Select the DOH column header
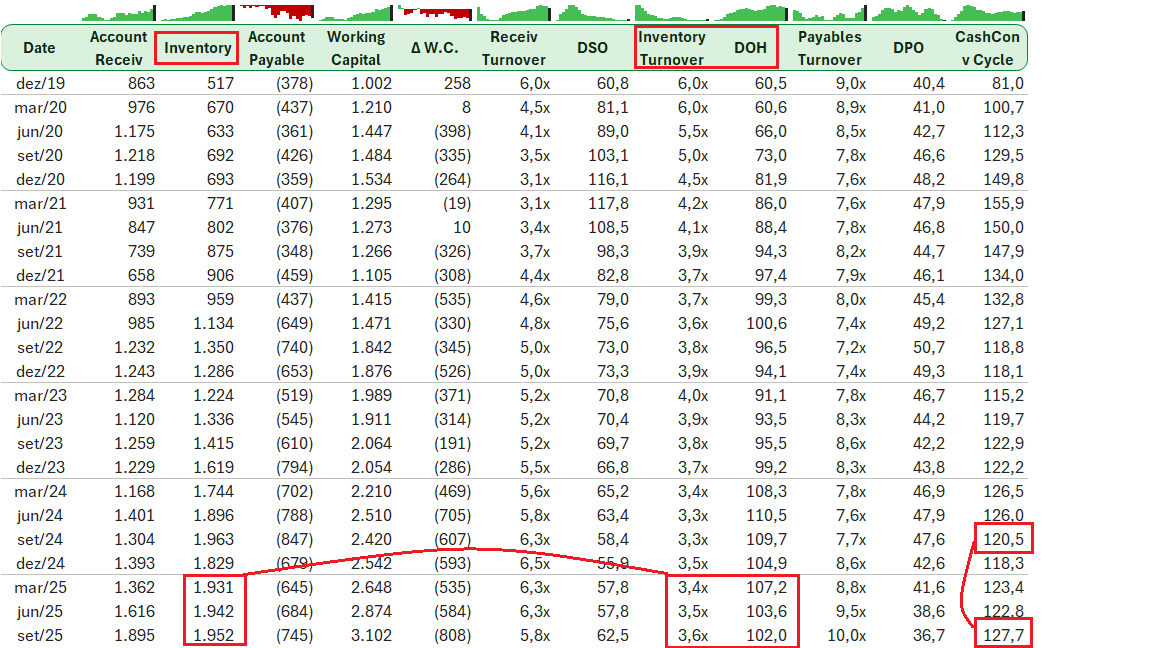1152x648 pixels. pos(750,48)
